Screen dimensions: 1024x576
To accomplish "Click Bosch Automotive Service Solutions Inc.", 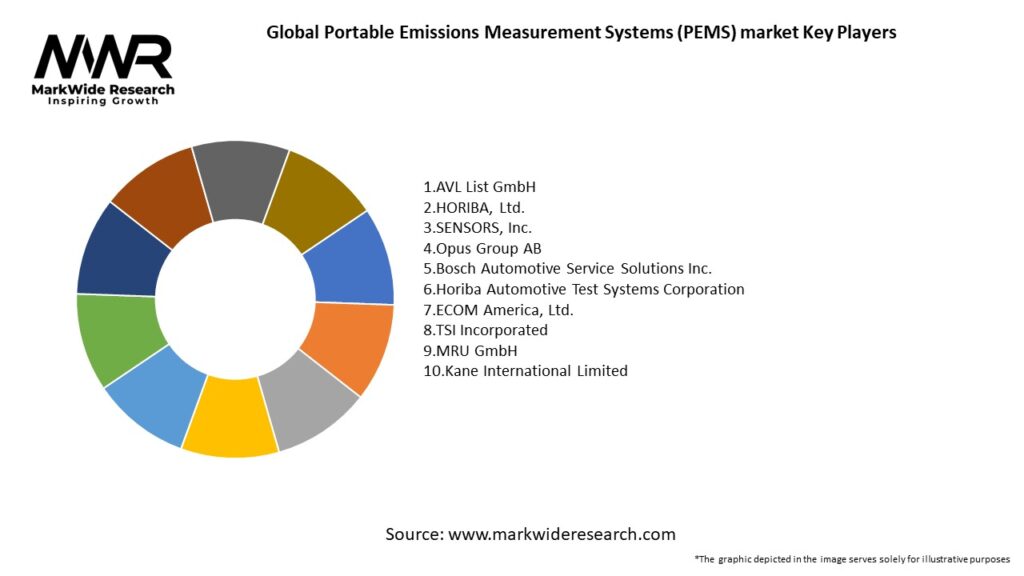I will click(567, 269).
